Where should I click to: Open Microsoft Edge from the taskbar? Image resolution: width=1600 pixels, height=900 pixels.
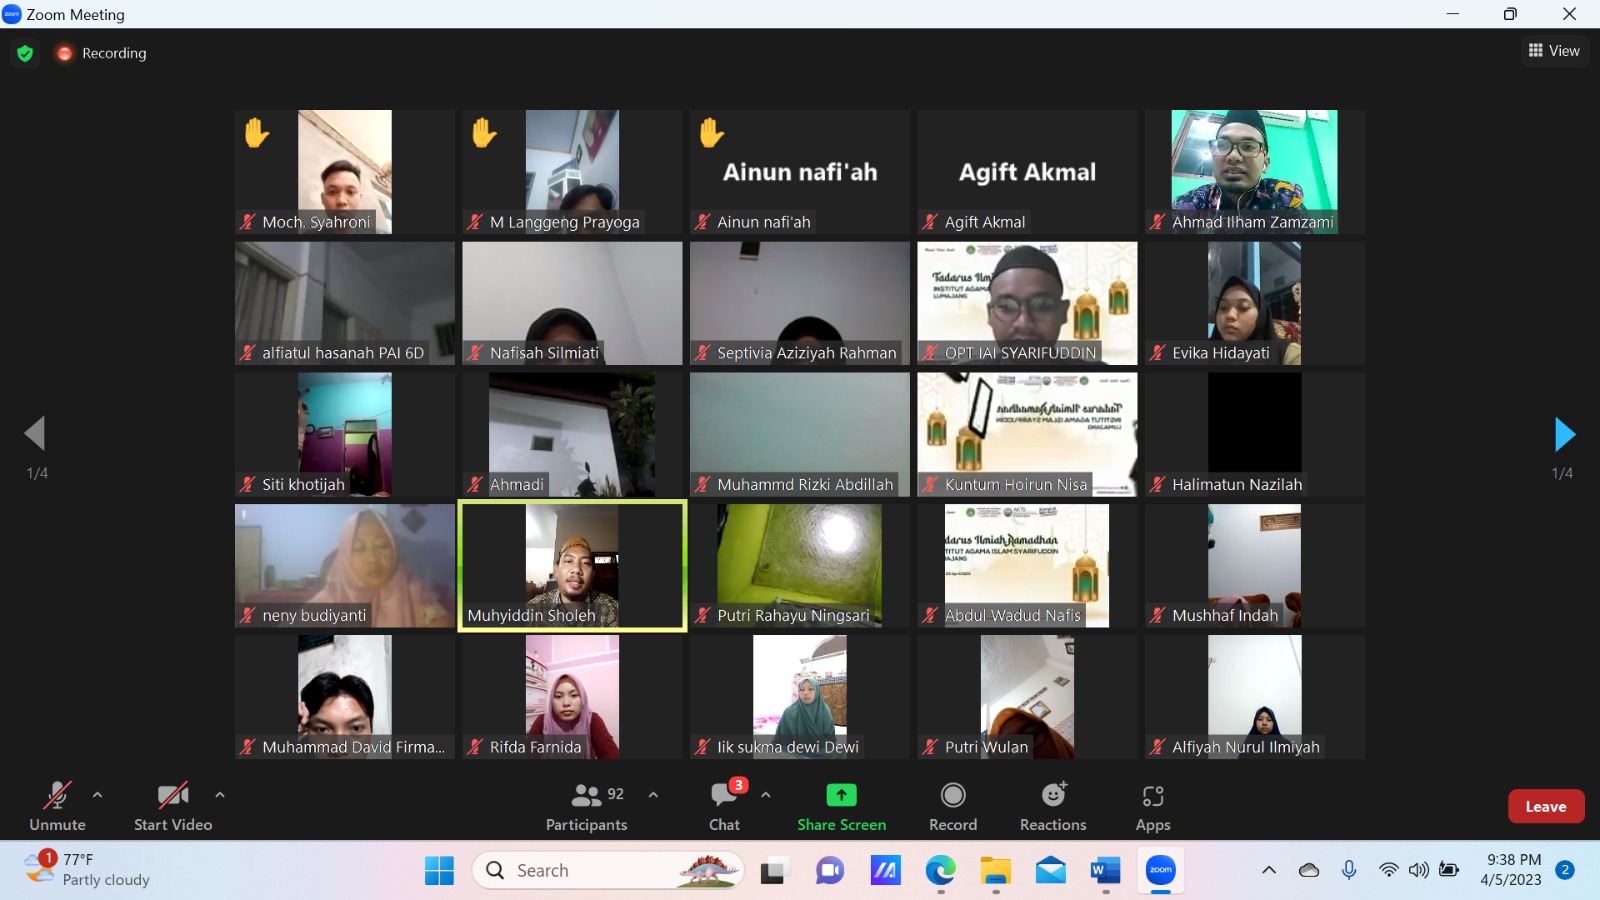940,871
